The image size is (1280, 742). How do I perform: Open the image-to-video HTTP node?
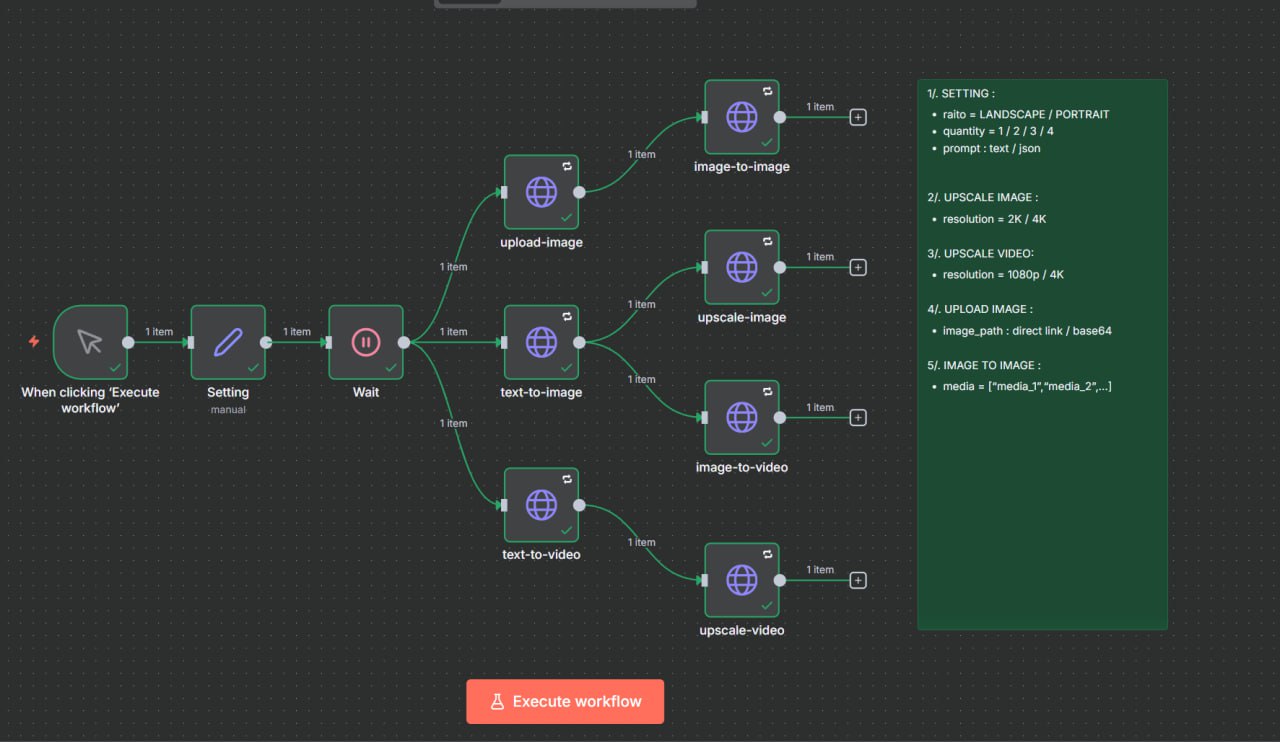[742, 417]
